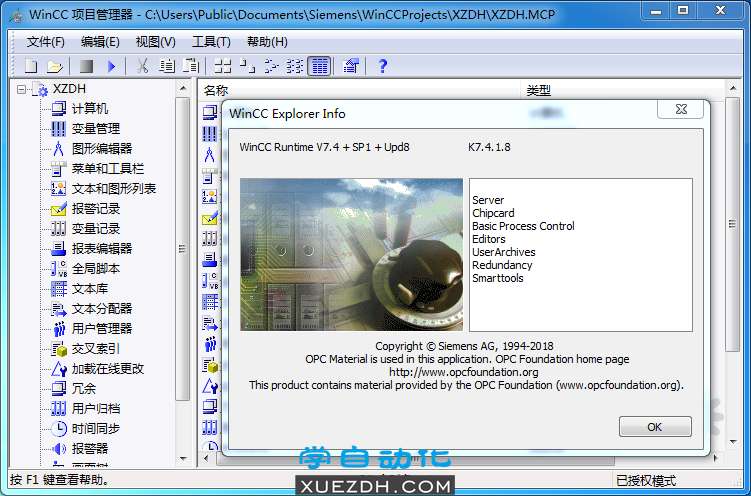Select 交叉索引 tree node
This screenshot has width=751, height=496.
pyautogui.click(x=96, y=349)
